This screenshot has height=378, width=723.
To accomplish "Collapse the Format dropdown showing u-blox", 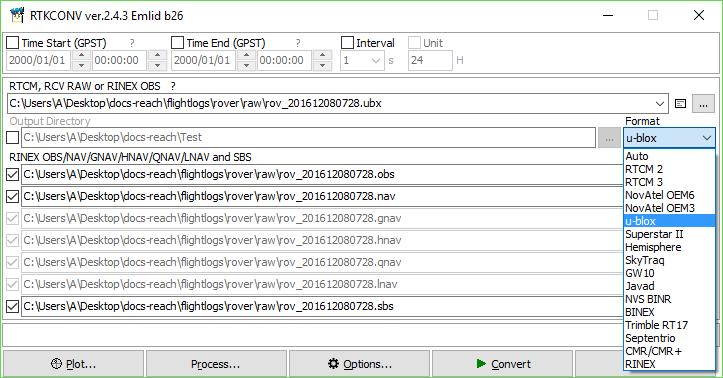I will point(670,138).
